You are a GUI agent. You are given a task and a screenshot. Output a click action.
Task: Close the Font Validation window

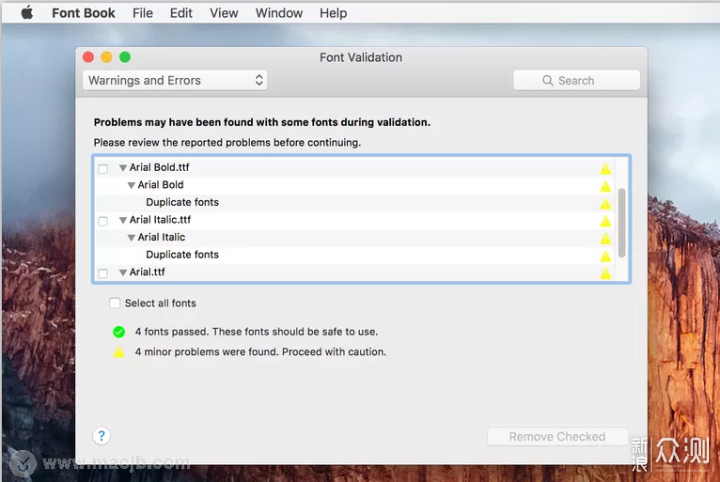tap(88, 57)
